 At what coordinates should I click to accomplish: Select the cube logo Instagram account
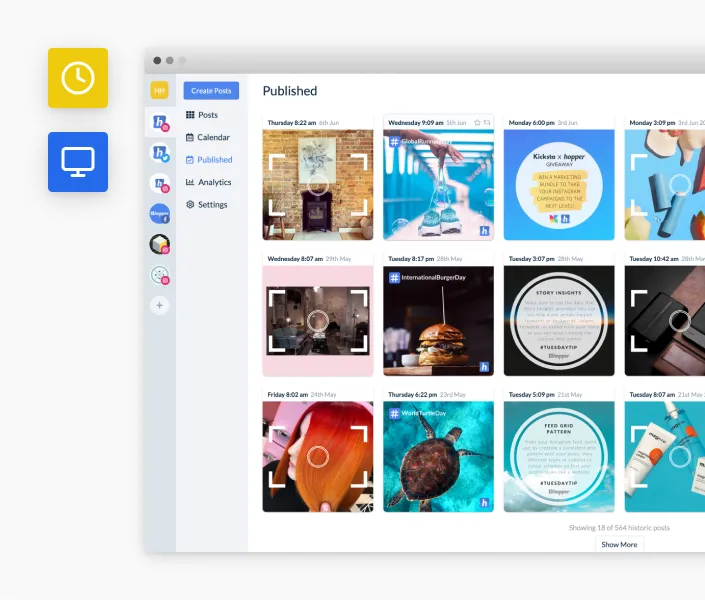160,244
